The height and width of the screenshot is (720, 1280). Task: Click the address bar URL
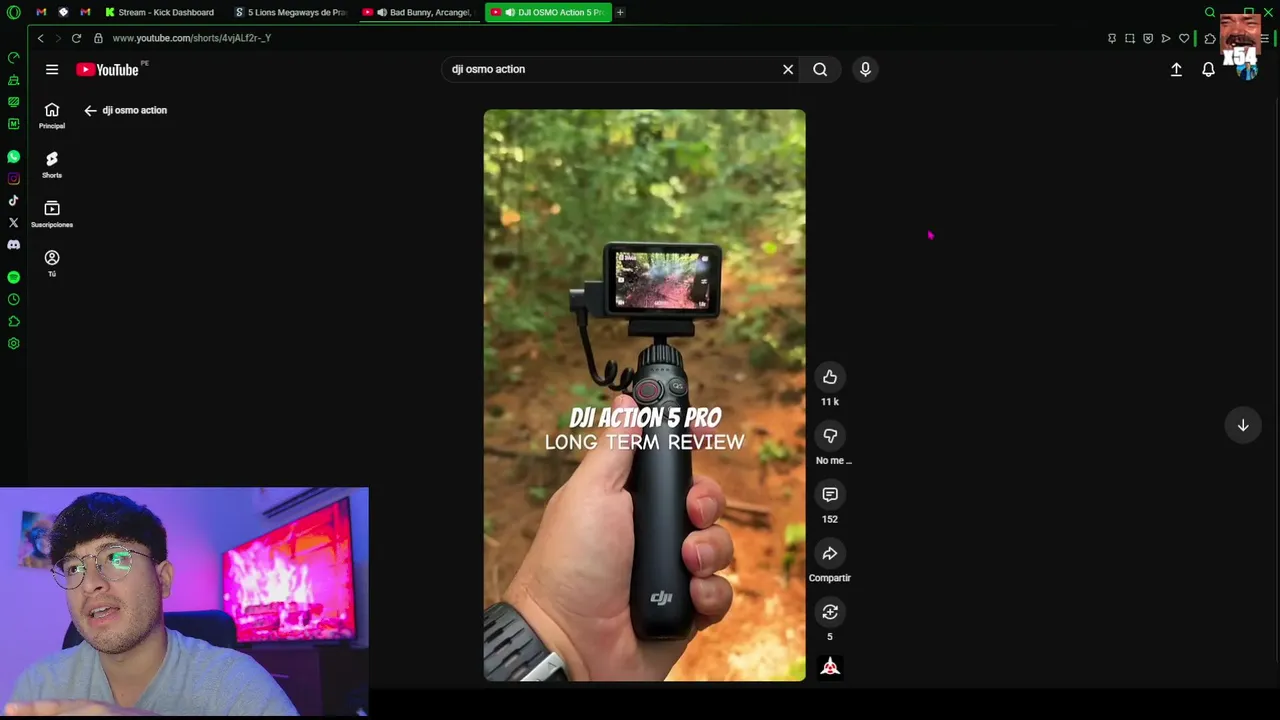(x=192, y=38)
